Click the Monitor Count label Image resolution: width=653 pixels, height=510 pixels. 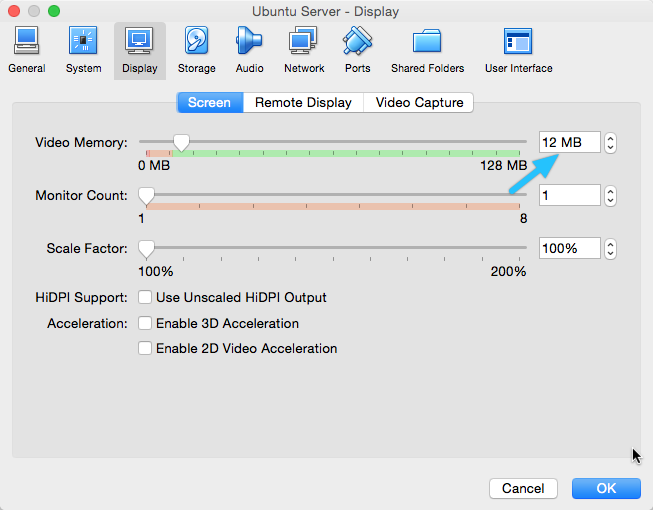tap(81, 195)
